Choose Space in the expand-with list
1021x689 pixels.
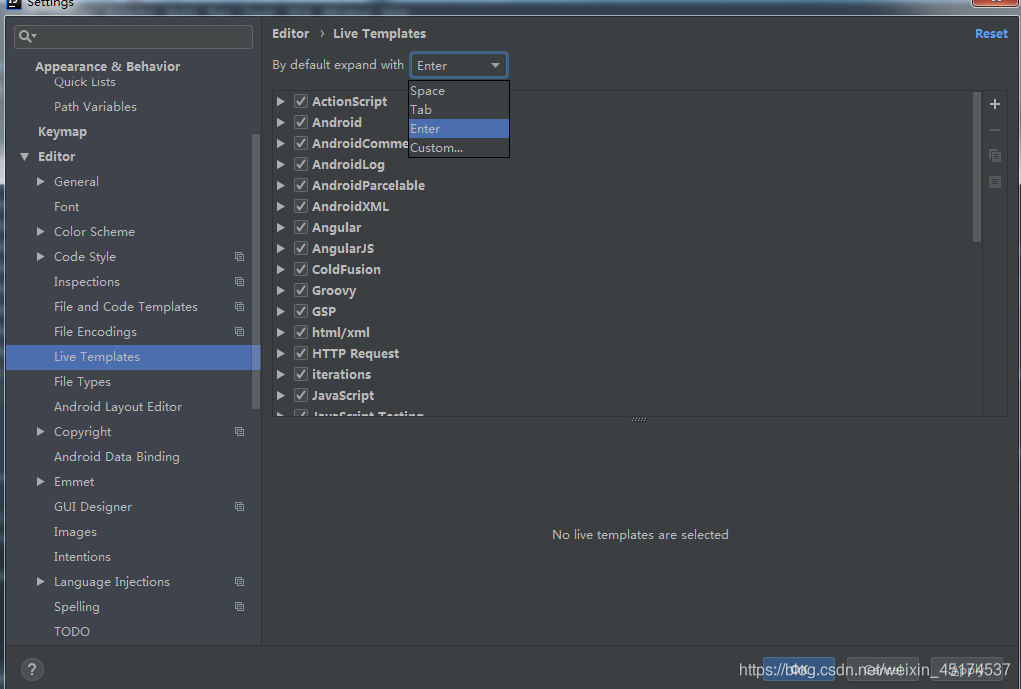[x=458, y=91]
